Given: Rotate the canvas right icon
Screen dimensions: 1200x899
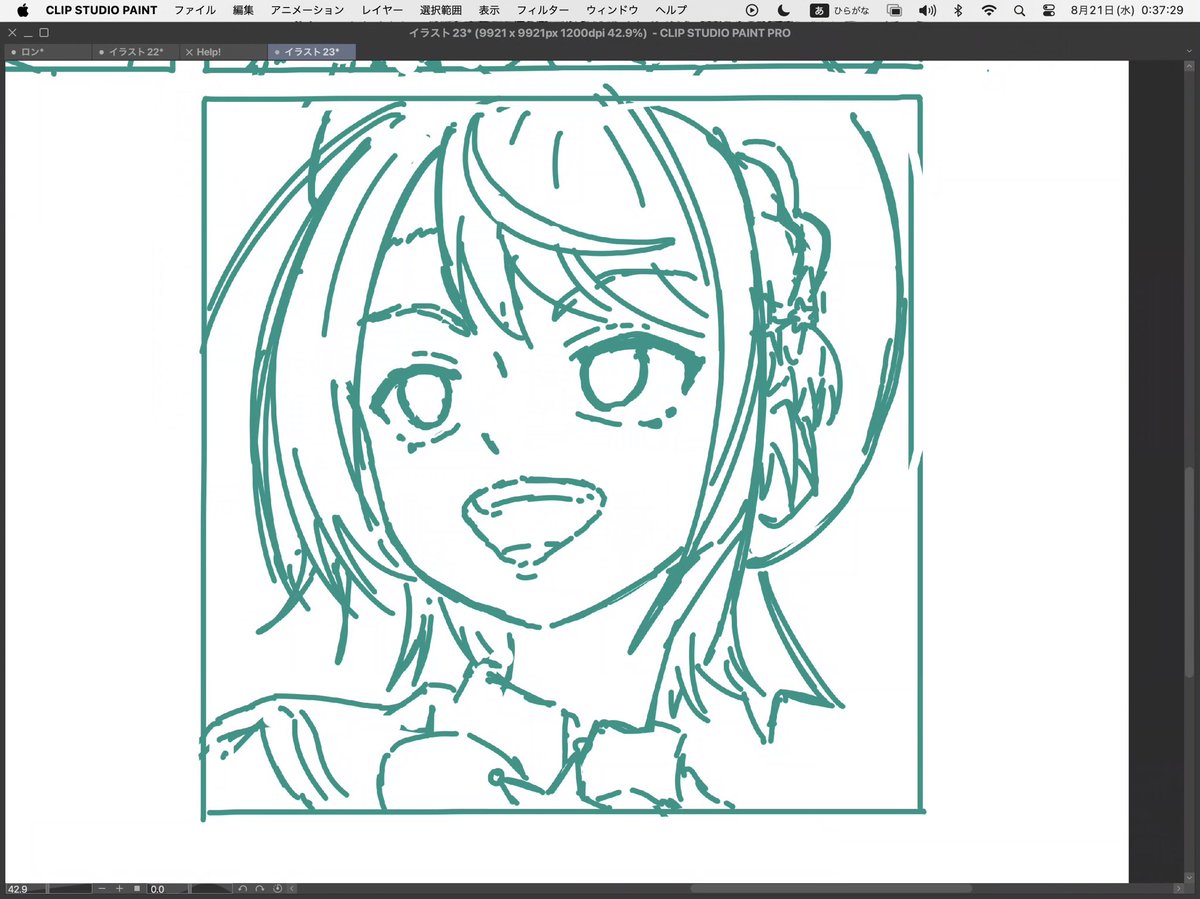Looking at the screenshot, I should point(260,888).
